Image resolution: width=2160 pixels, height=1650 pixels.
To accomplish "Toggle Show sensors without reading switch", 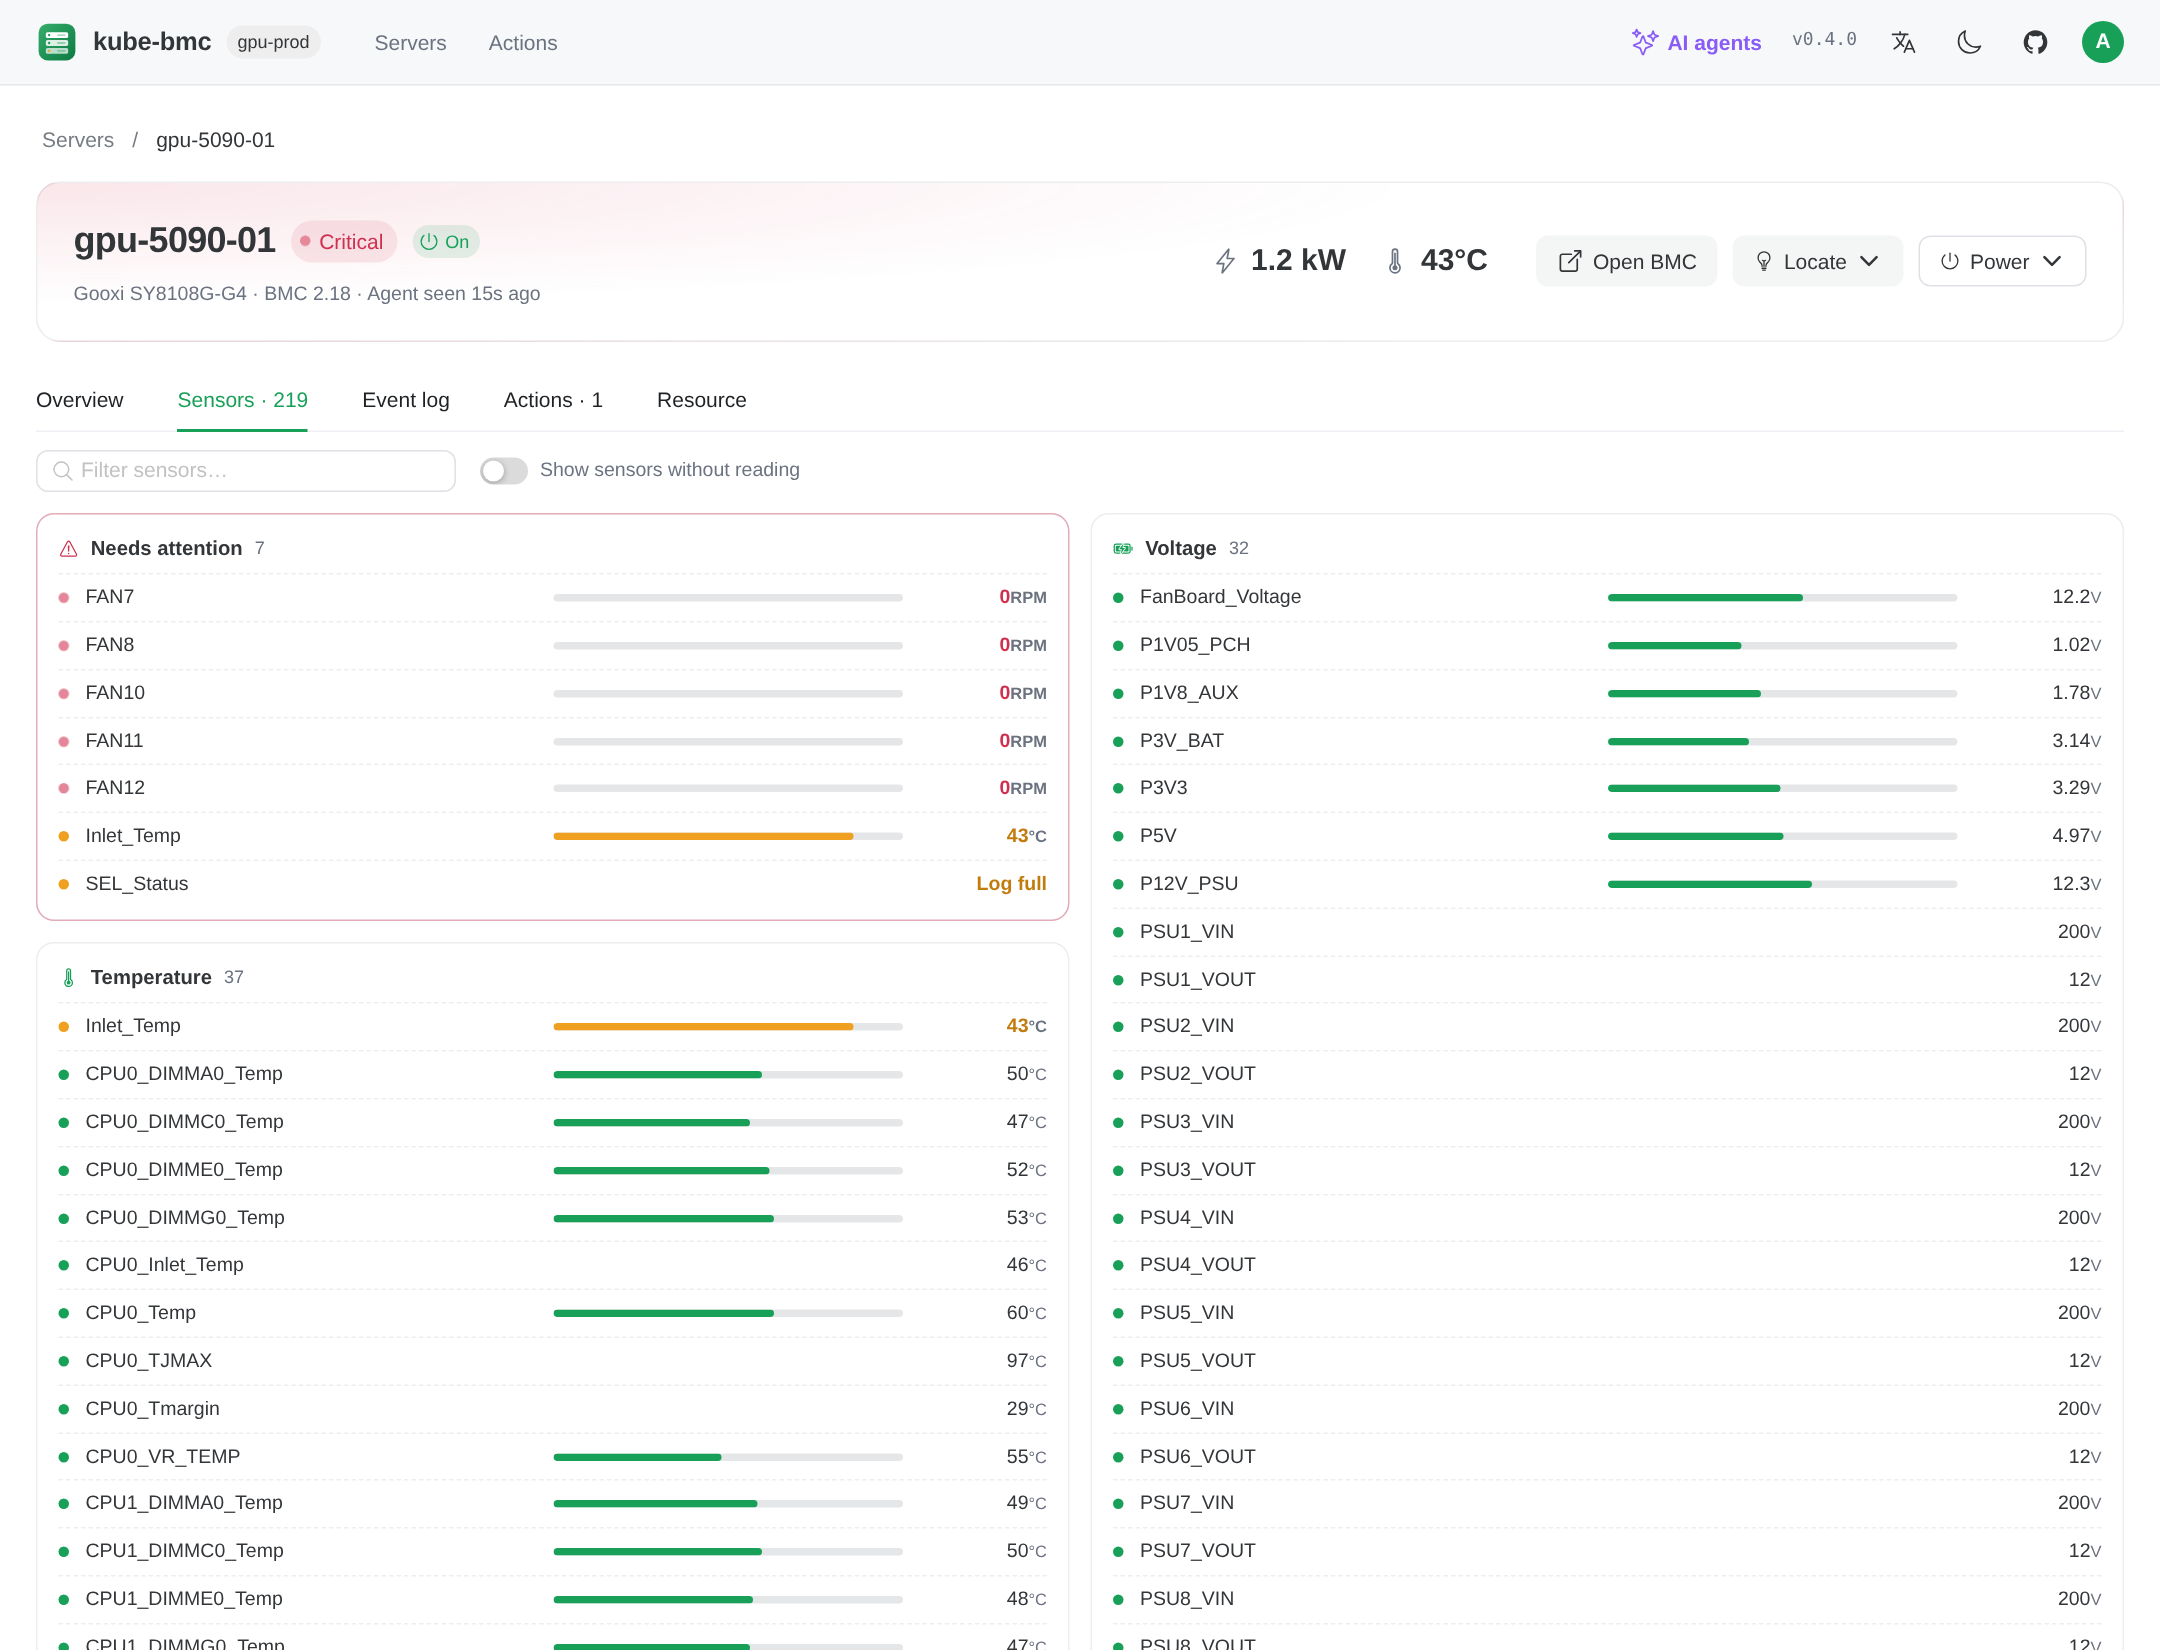I will coord(504,471).
